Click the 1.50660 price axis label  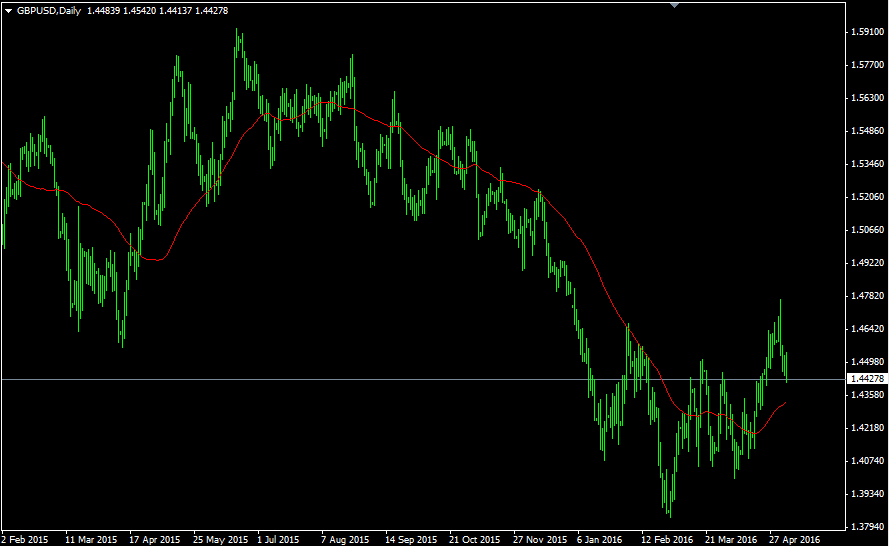pyautogui.click(x=867, y=230)
